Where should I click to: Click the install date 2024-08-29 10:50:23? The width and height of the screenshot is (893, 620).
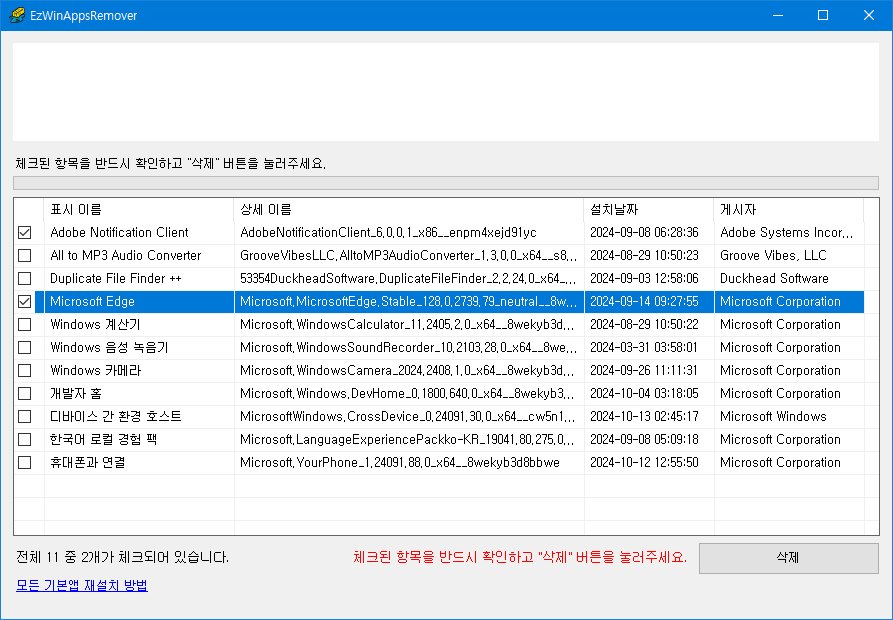[644, 256]
